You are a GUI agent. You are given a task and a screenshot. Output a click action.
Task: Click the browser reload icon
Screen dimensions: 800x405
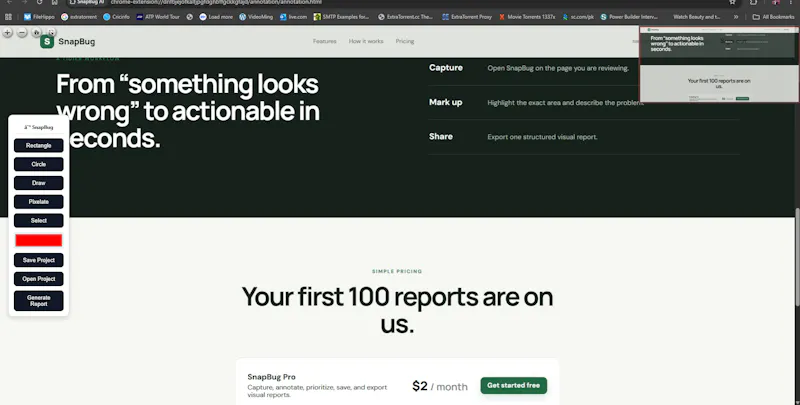pyautogui.click(x=39, y=2)
